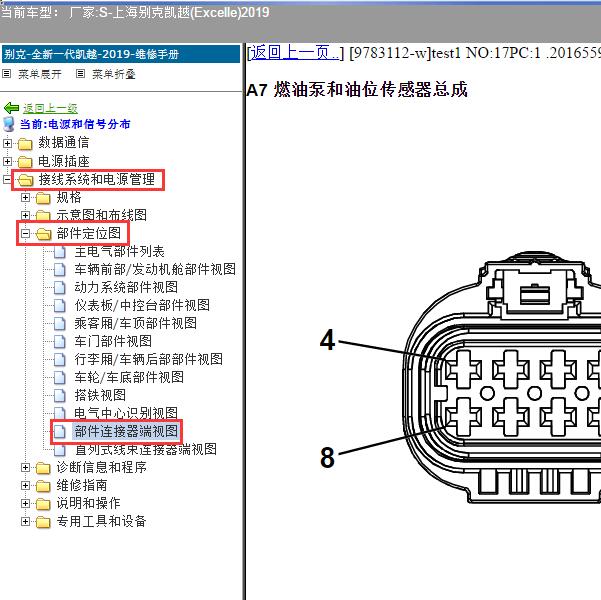
Task: Click the connector pin 8 label
Action: tap(327, 457)
